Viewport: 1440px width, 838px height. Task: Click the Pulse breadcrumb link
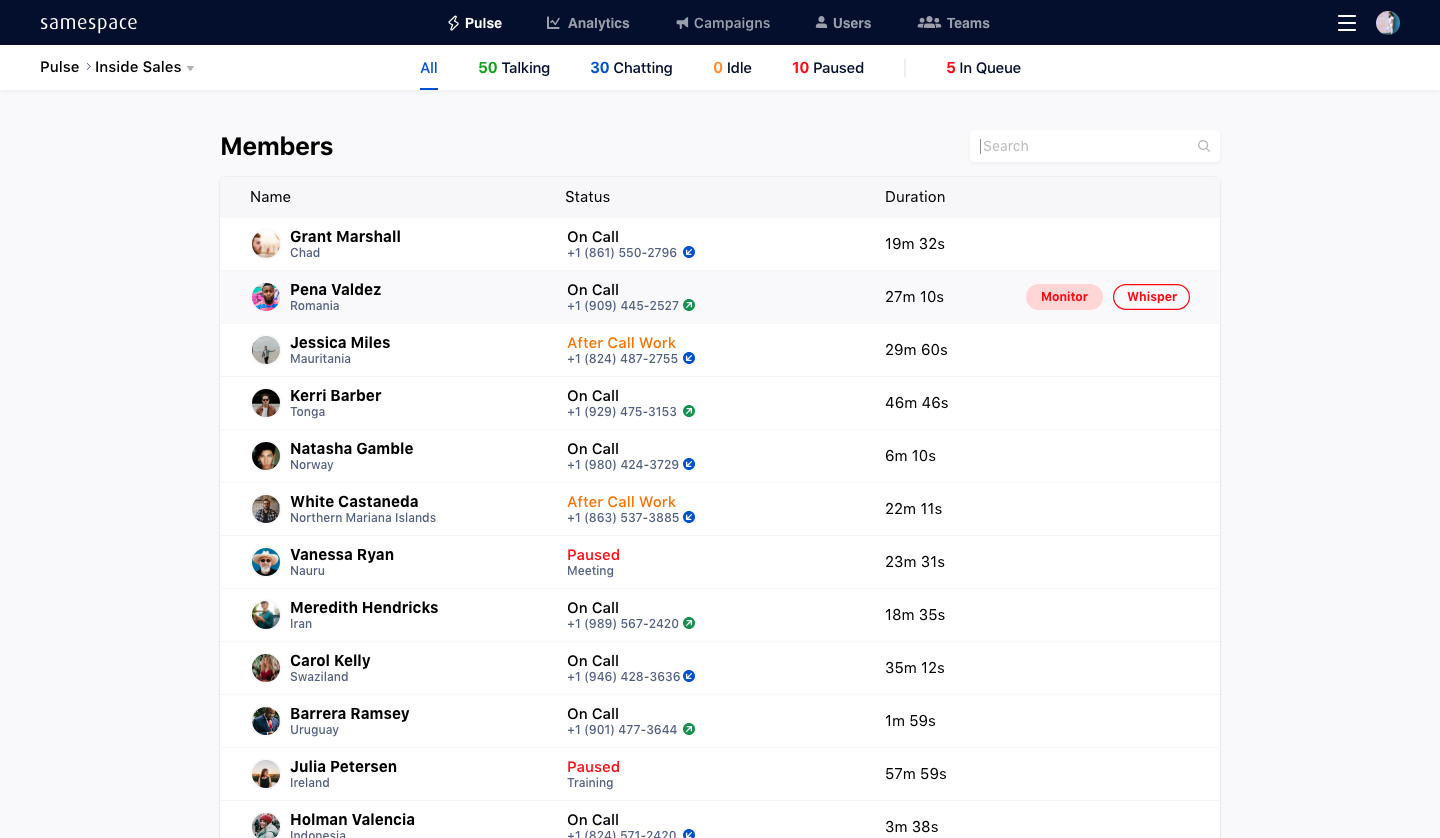pos(60,67)
